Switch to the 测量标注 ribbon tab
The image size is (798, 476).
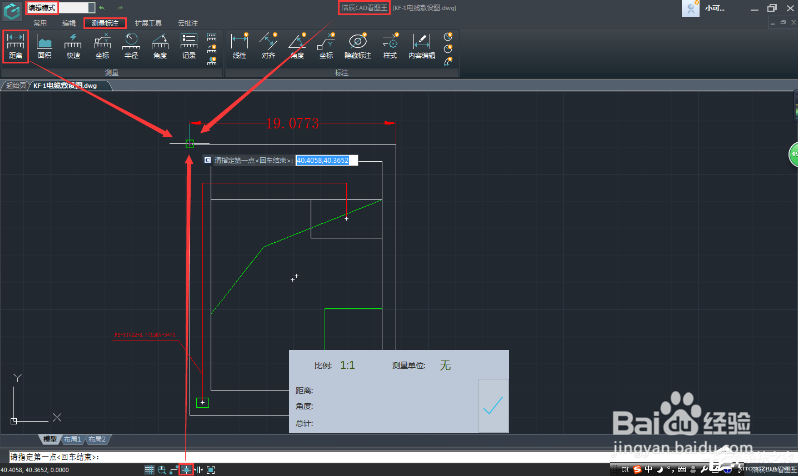[x=105, y=23]
